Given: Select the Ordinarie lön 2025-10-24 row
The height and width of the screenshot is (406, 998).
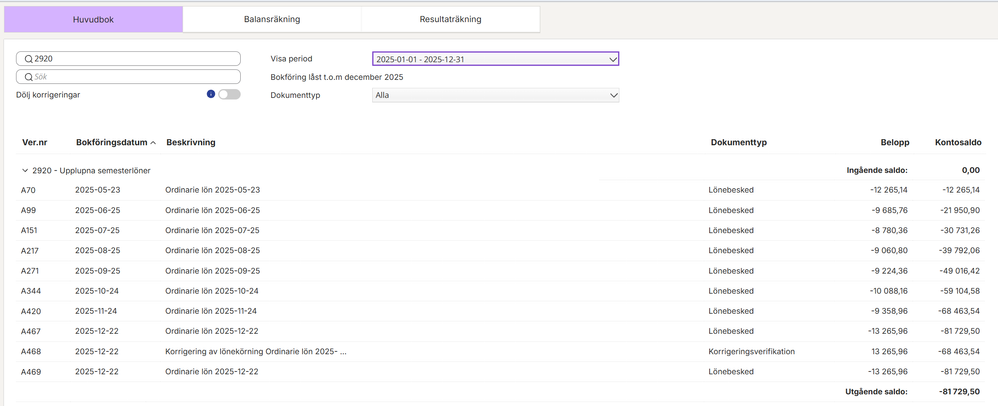Looking at the screenshot, I should pos(212,291).
